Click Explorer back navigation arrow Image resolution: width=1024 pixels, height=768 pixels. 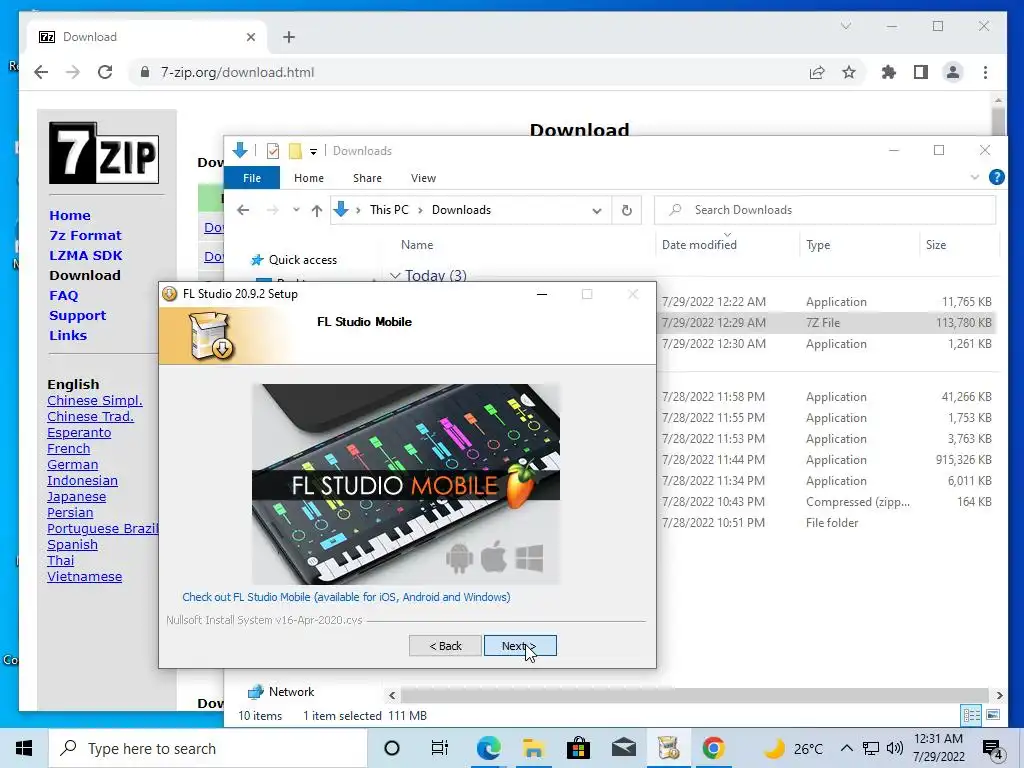click(243, 210)
